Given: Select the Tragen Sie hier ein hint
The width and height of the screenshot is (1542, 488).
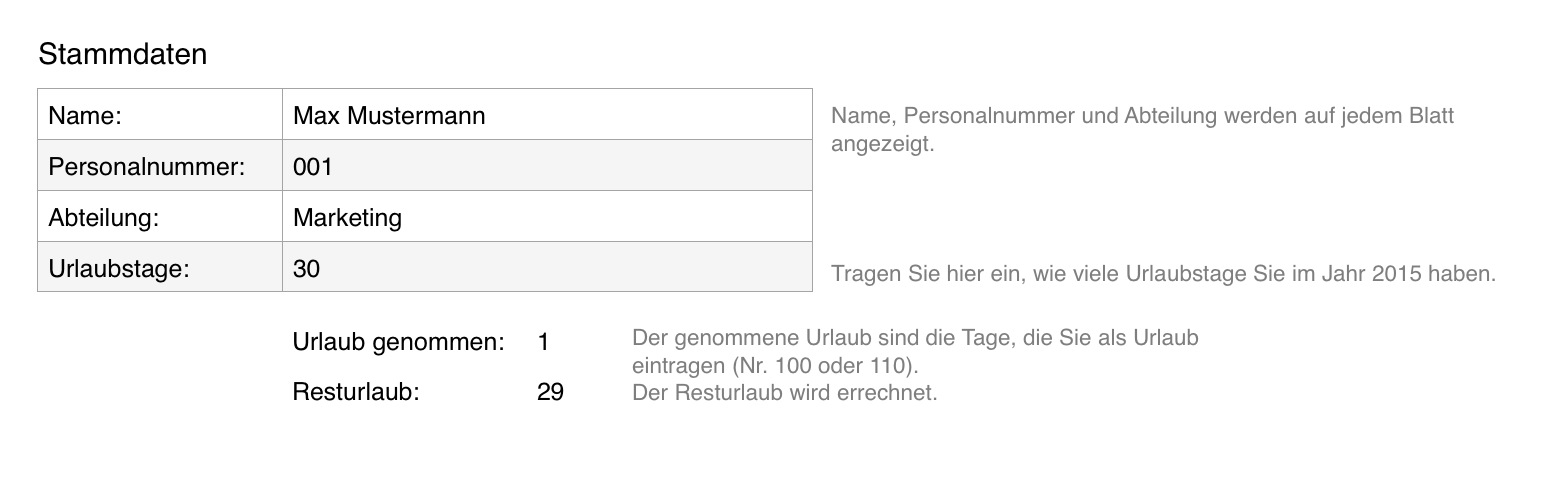Looking at the screenshot, I should point(1162,274).
